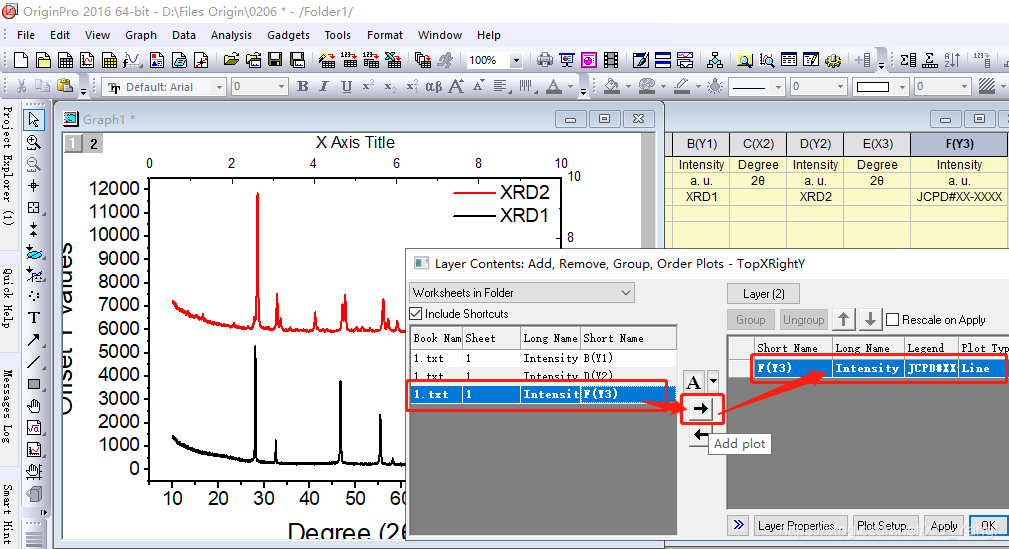Click the New Graph icon
The width and height of the screenshot is (1009, 549).
point(87,60)
